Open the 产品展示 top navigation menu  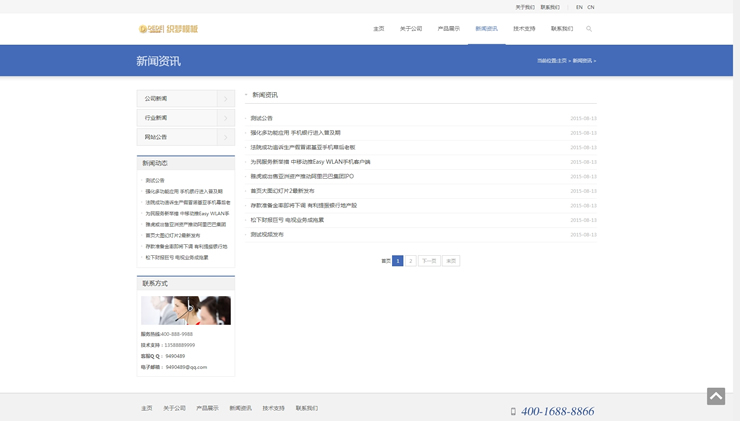pyautogui.click(x=449, y=29)
